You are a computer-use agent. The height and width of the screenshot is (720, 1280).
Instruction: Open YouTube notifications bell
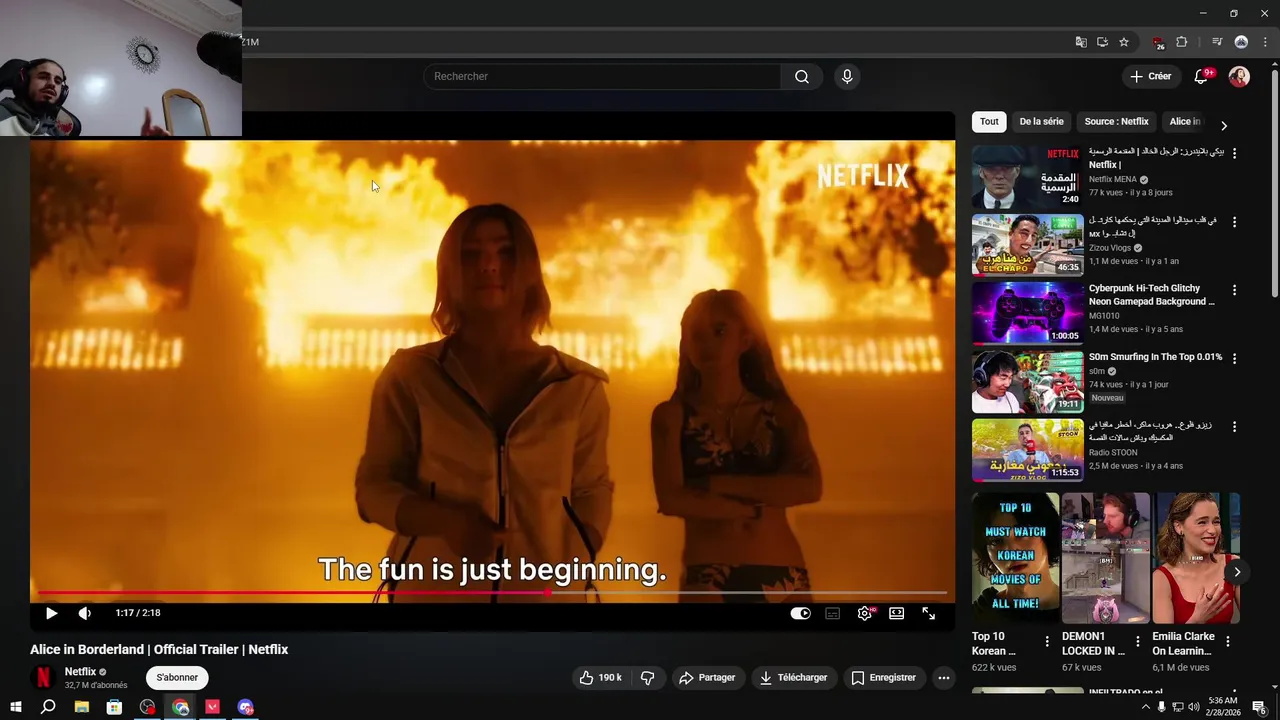pos(1202,76)
